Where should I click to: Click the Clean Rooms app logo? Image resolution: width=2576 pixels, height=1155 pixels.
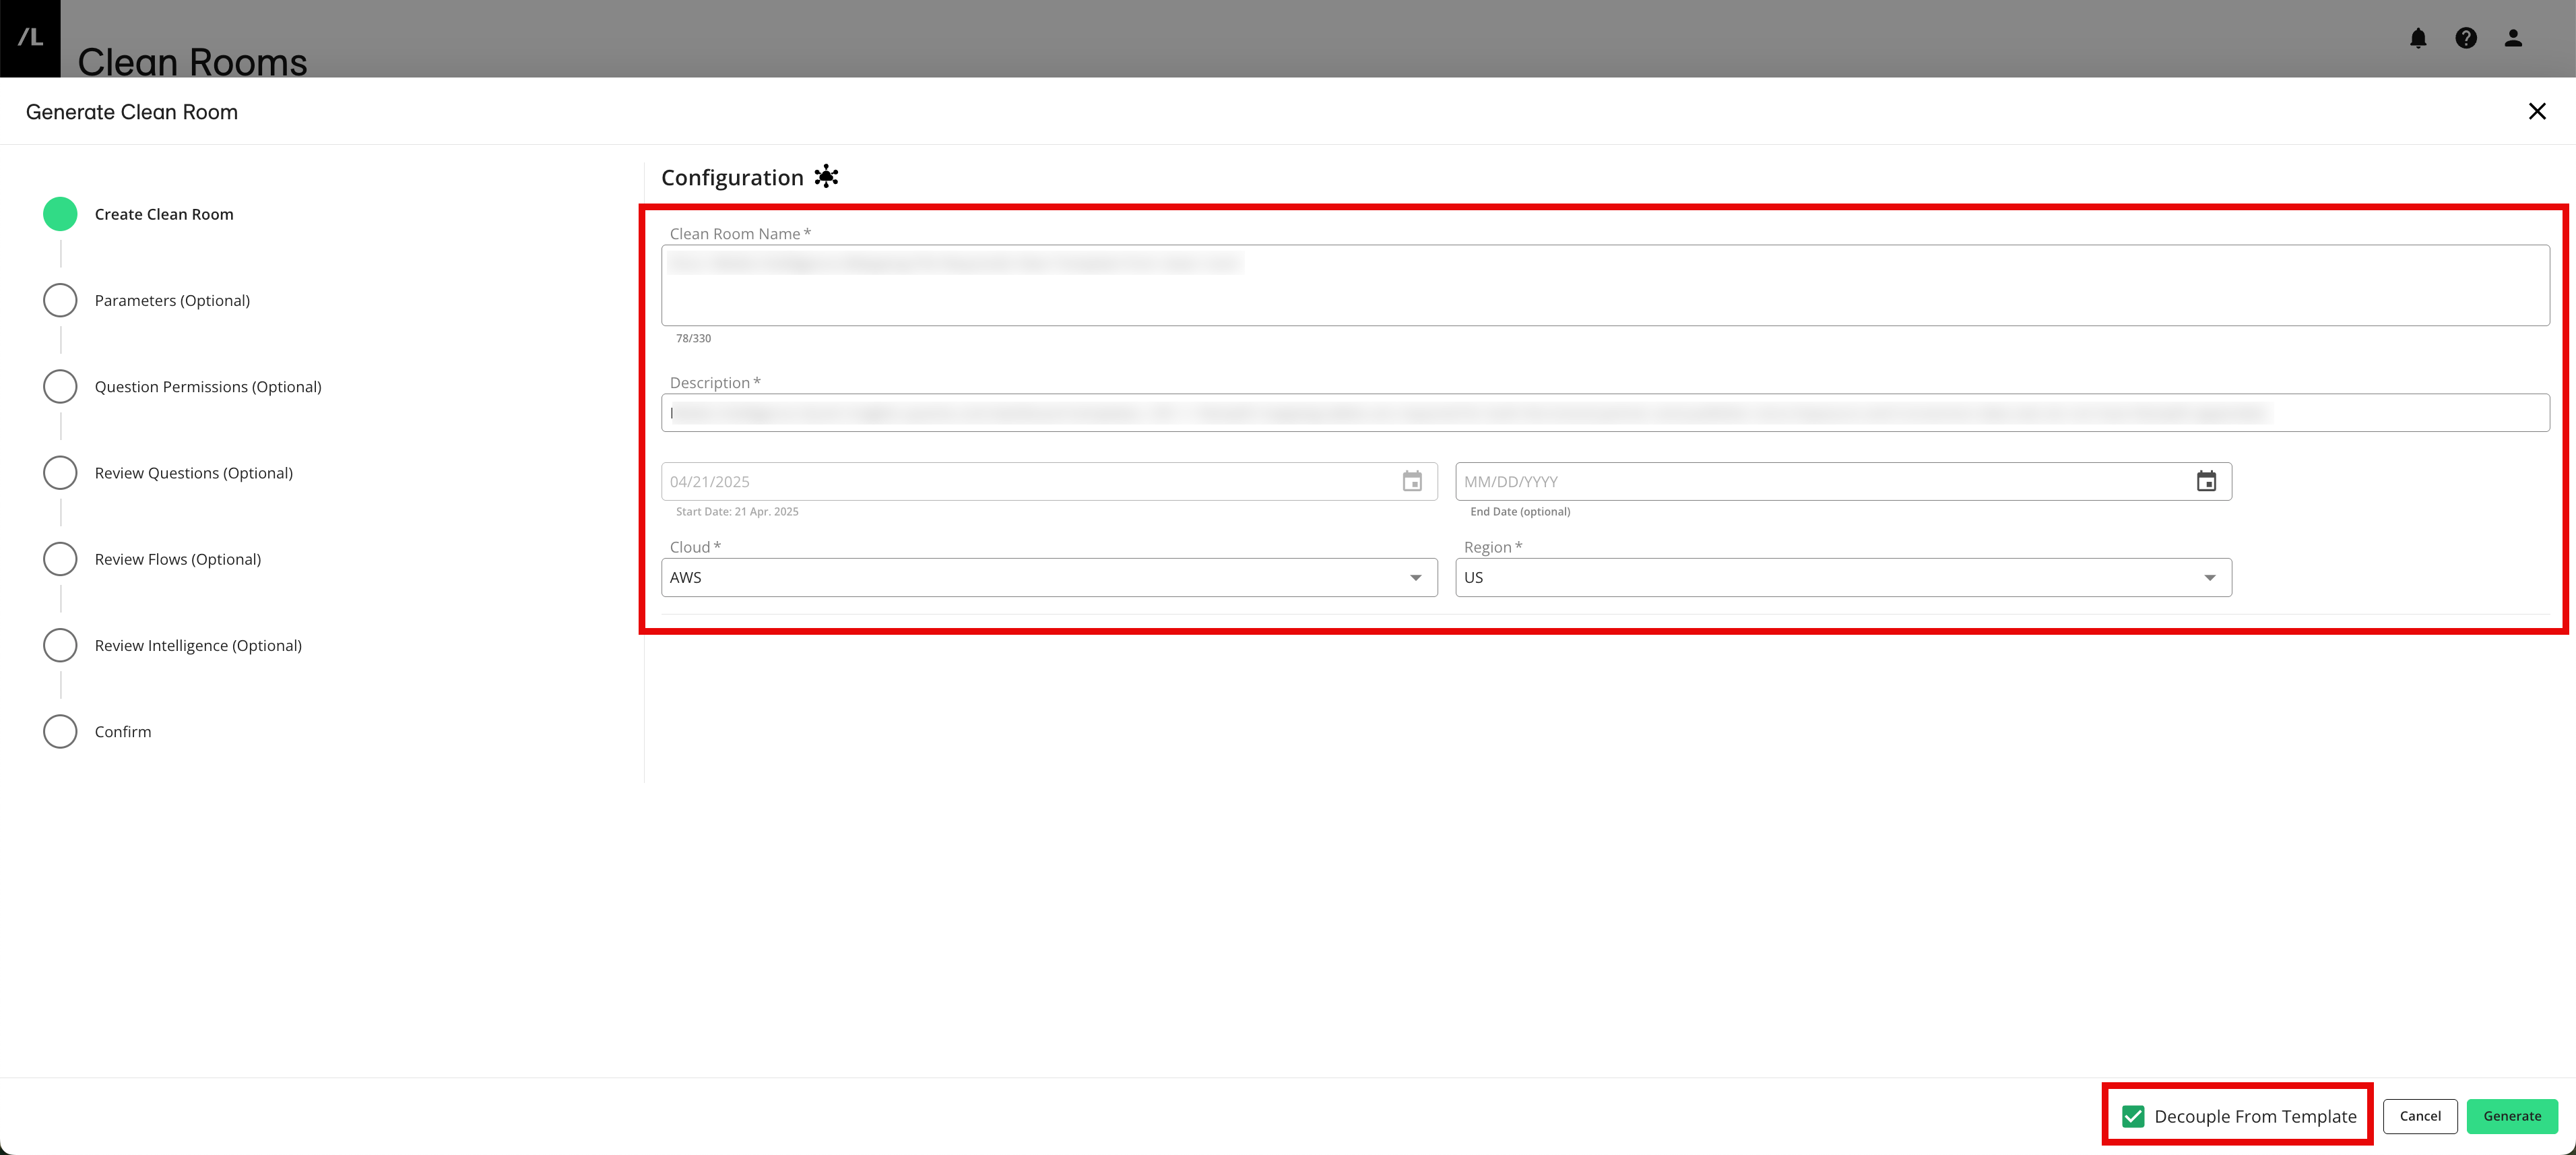30,38
